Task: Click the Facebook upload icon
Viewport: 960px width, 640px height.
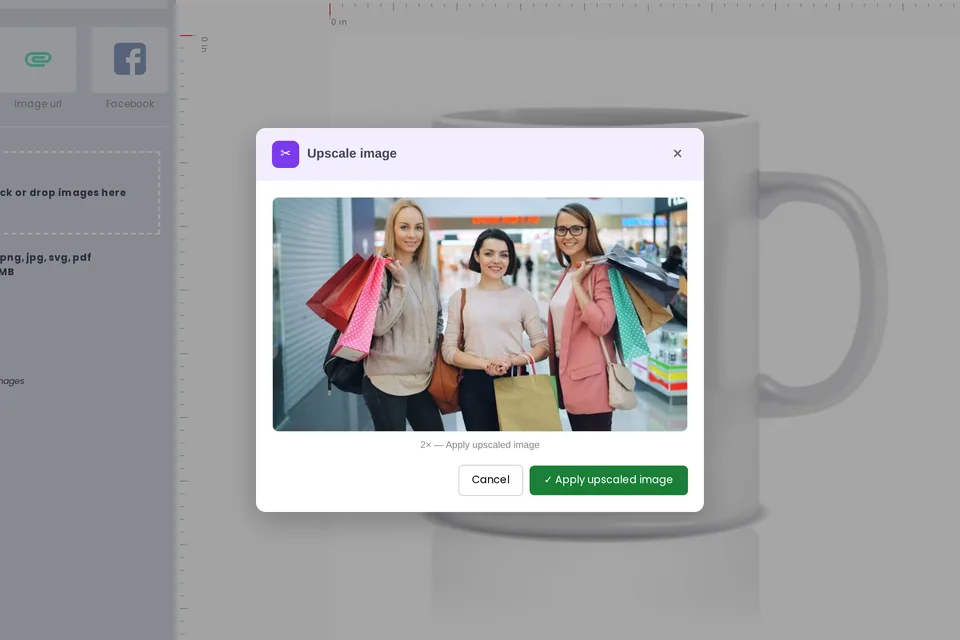Action: 130,59
